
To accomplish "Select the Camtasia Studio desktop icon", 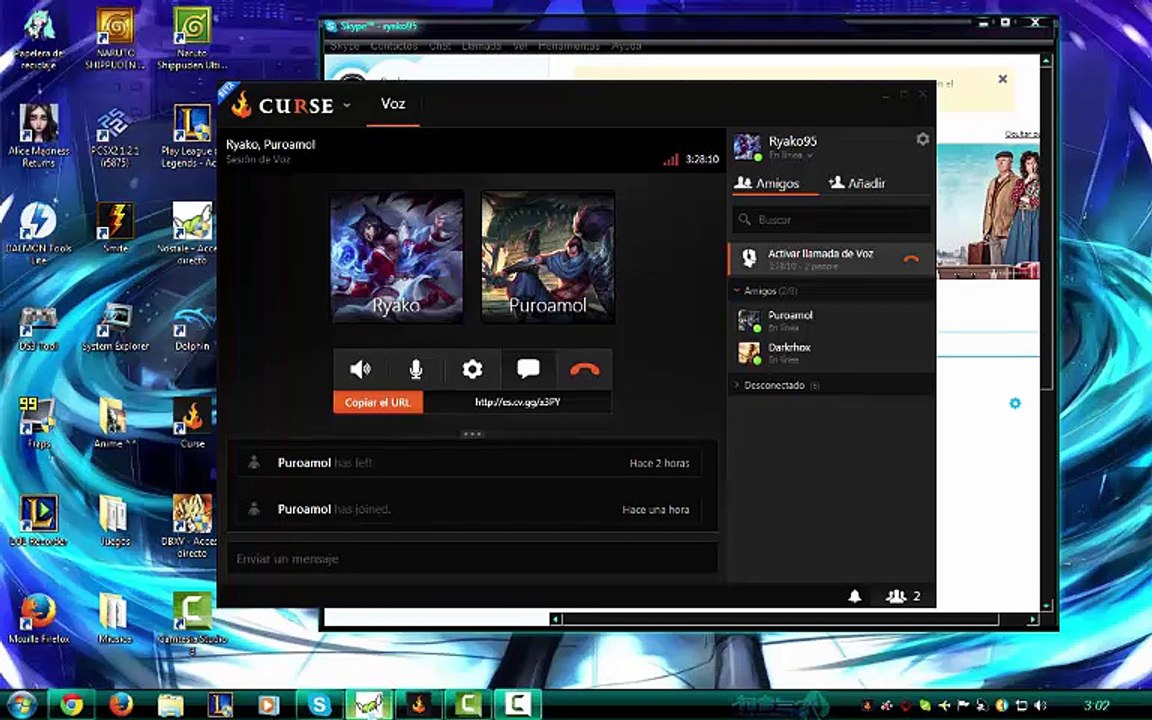I will click(192, 623).
